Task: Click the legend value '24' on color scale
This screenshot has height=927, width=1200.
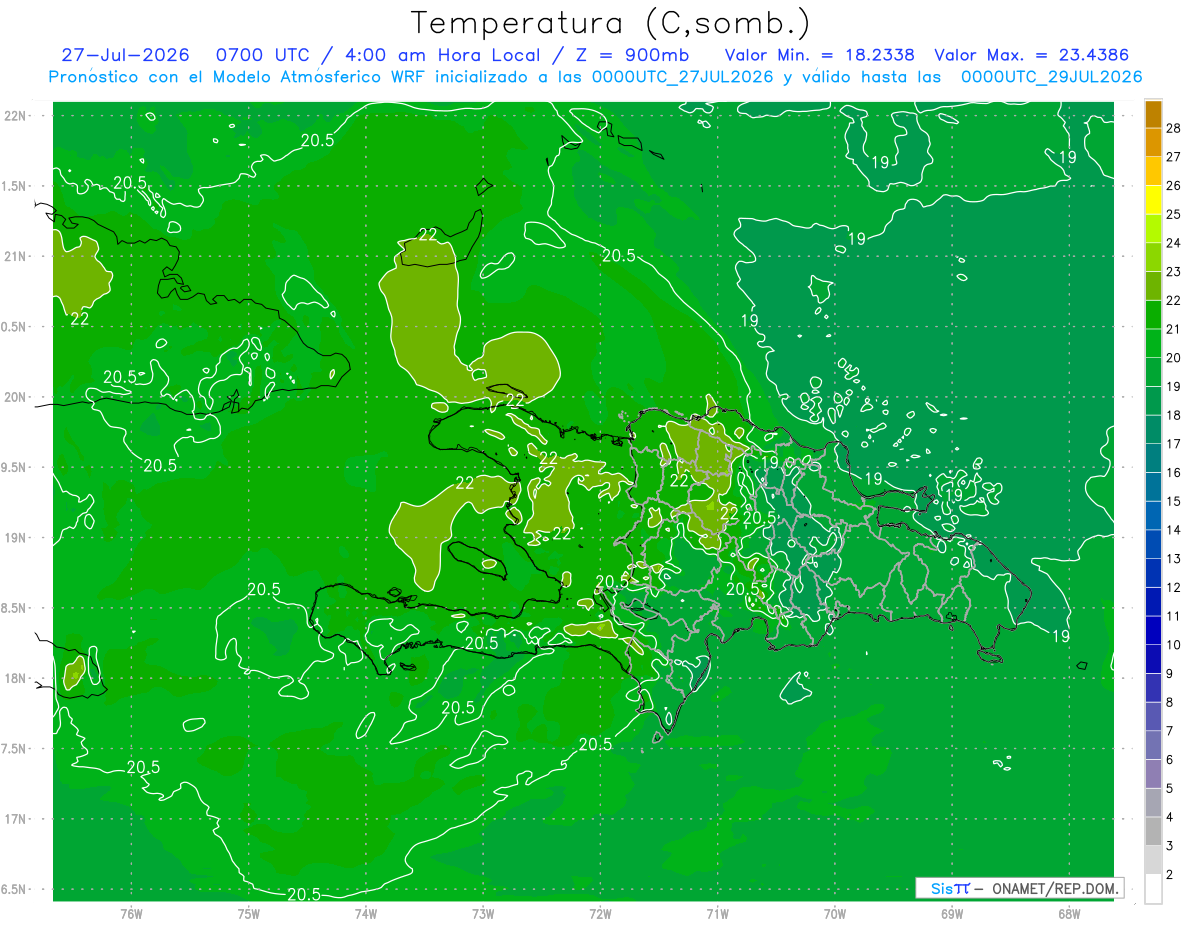Action: point(1174,243)
